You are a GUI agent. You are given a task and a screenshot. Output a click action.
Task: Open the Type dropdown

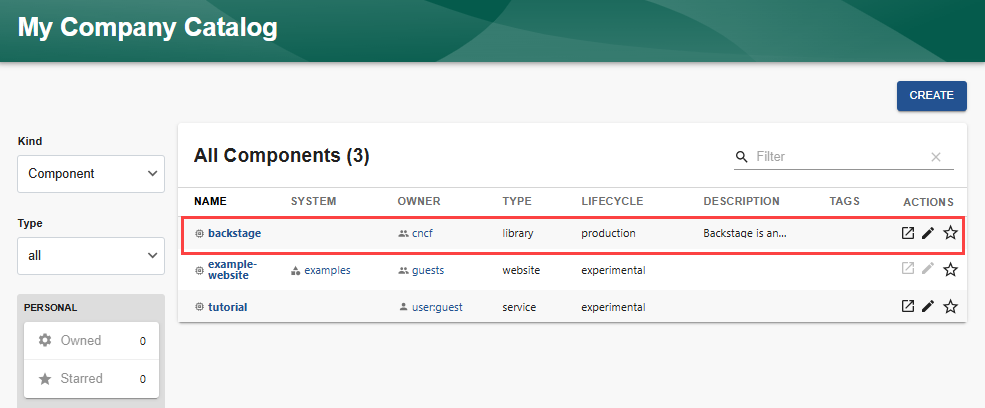91,256
